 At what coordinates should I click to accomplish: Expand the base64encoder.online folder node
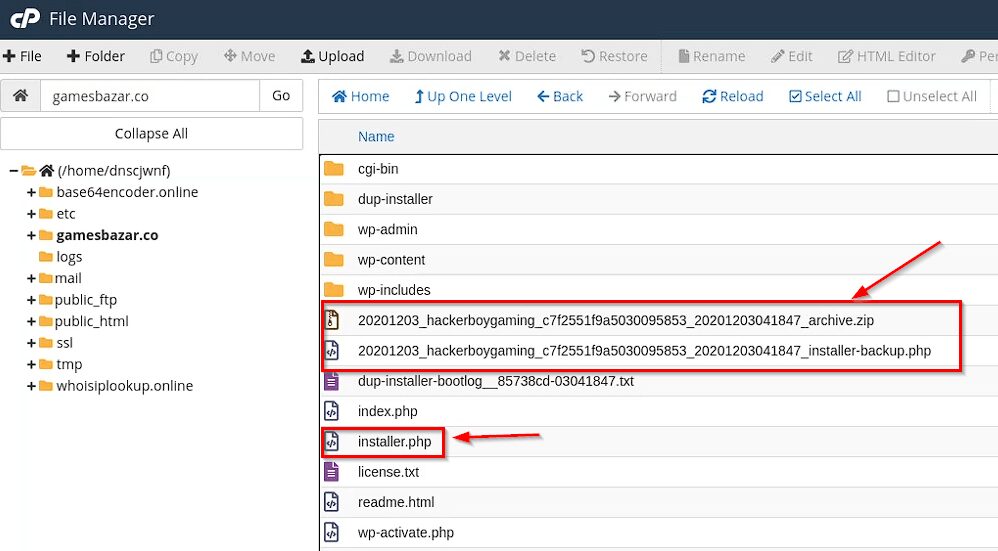(x=31, y=192)
